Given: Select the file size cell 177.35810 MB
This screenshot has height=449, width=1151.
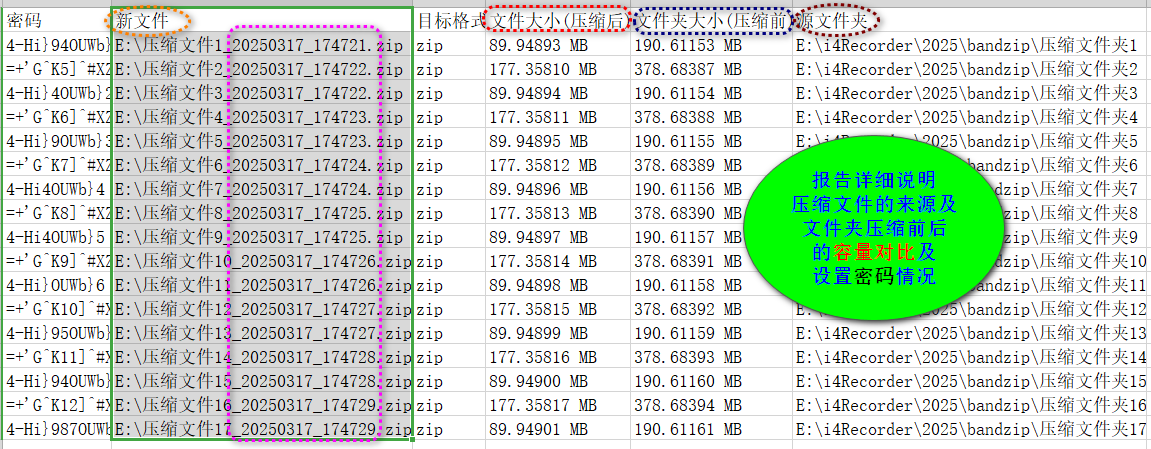Looking at the screenshot, I should point(558,70).
